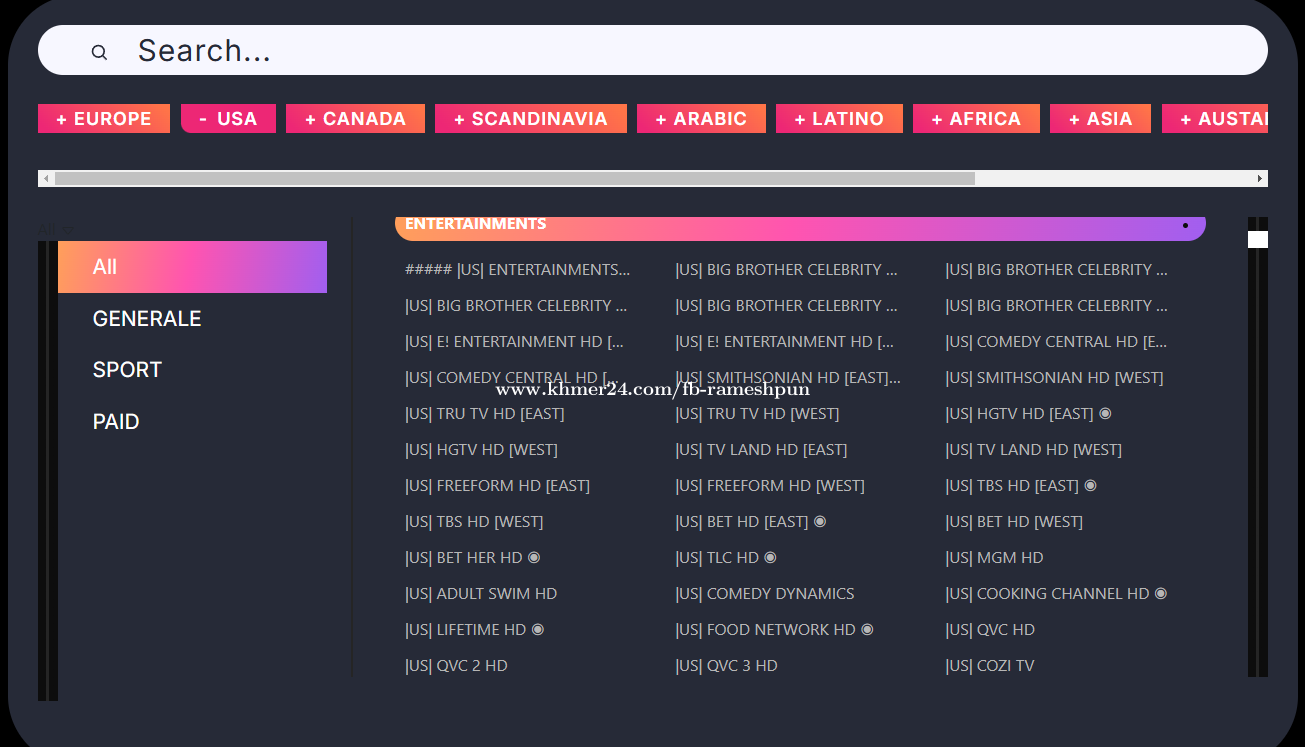Image resolution: width=1305 pixels, height=747 pixels.
Task: Open |US| TV LAND HD [EAST]
Action: [x=761, y=450]
